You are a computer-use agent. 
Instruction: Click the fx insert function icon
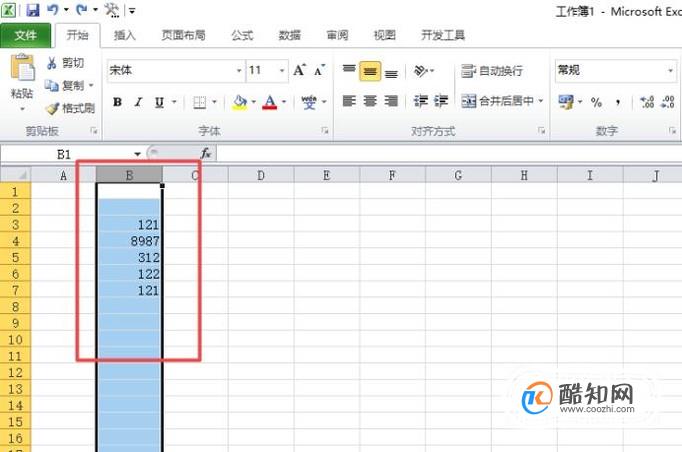pyautogui.click(x=206, y=154)
